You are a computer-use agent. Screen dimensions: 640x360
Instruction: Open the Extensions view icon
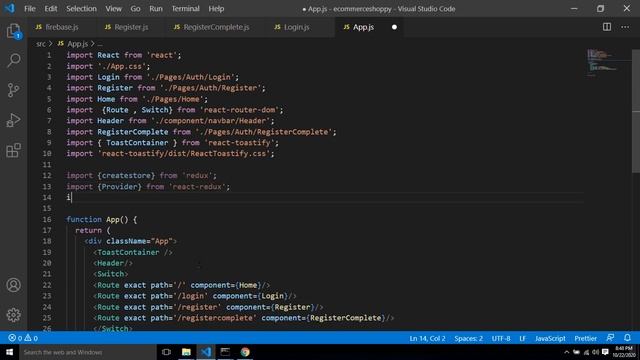tap(13, 150)
